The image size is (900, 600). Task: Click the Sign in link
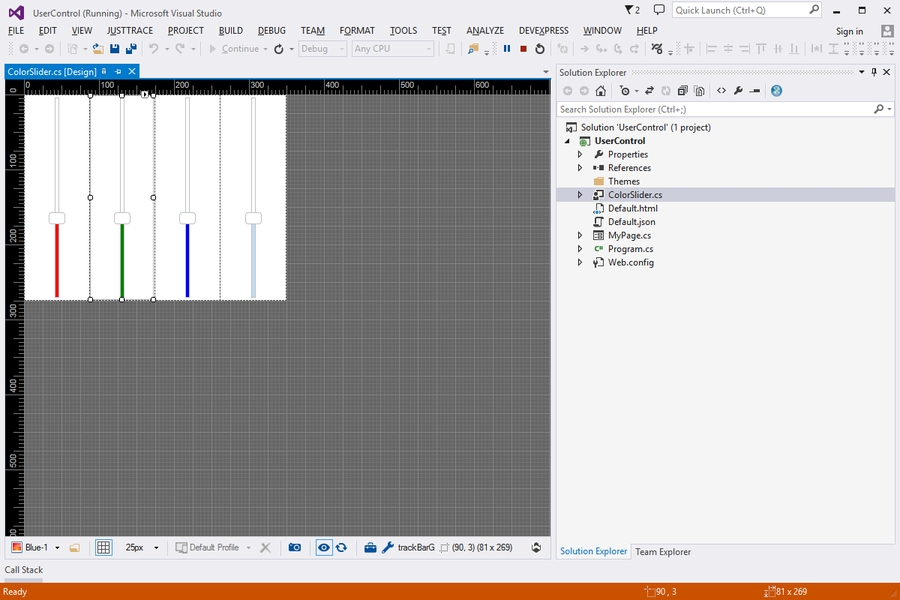[x=849, y=31]
